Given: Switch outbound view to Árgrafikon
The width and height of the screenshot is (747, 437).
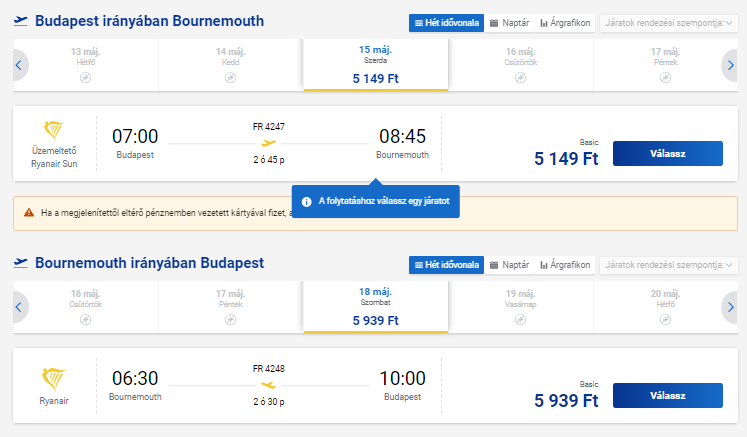Looking at the screenshot, I should pos(565,23).
